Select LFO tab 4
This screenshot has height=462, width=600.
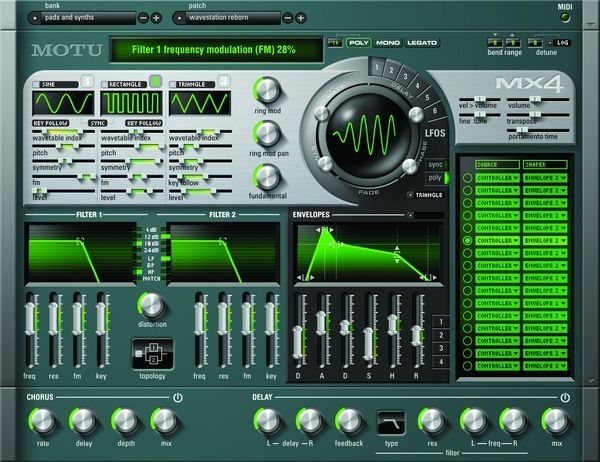(417, 85)
